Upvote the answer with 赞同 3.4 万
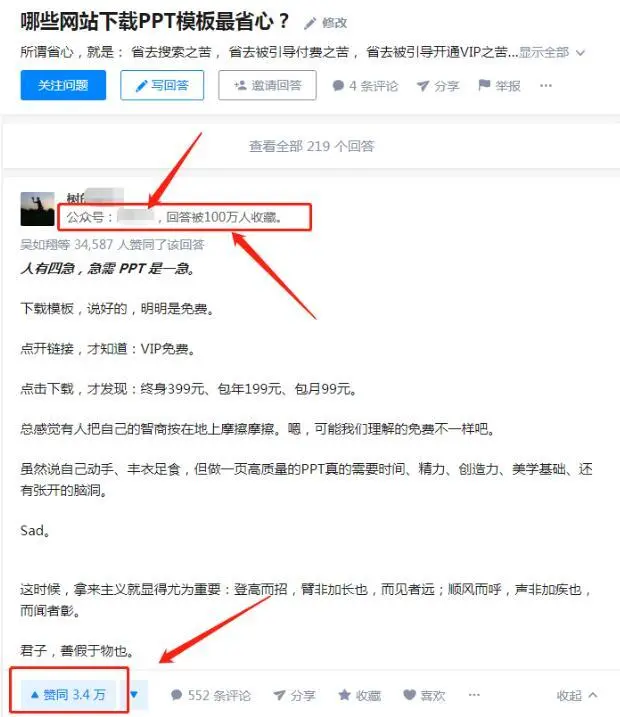 pyautogui.click(x=68, y=695)
